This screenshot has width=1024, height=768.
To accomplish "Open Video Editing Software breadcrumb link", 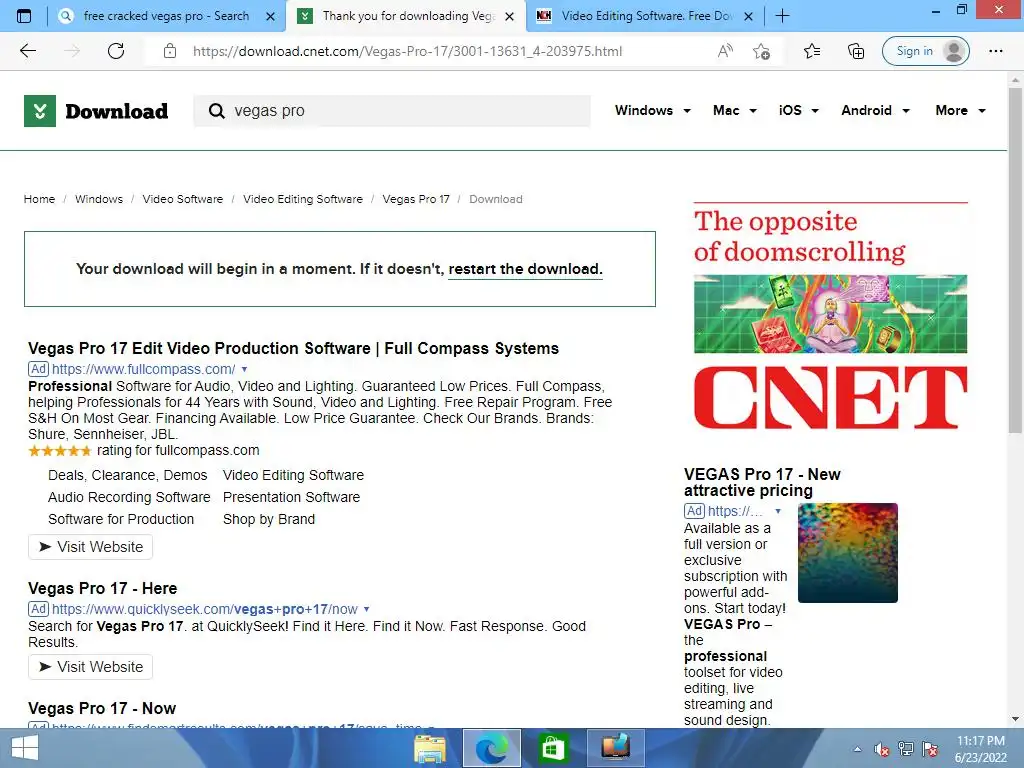I will tap(303, 199).
